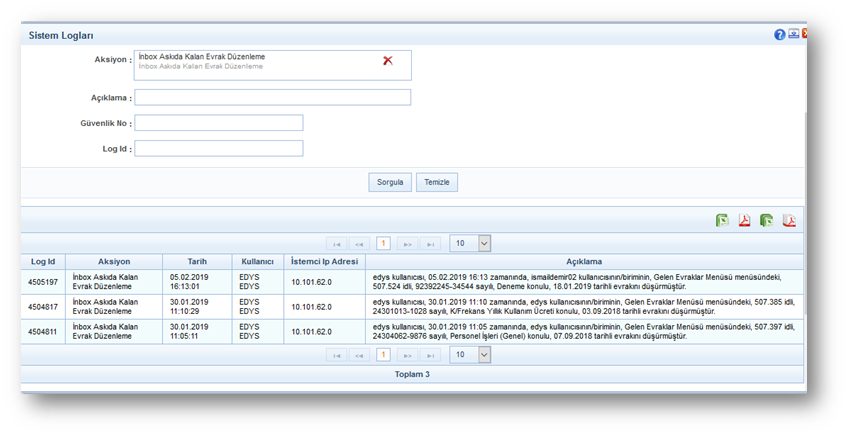
Task: Click the first red PDF export icon
Action: pyautogui.click(x=745, y=220)
